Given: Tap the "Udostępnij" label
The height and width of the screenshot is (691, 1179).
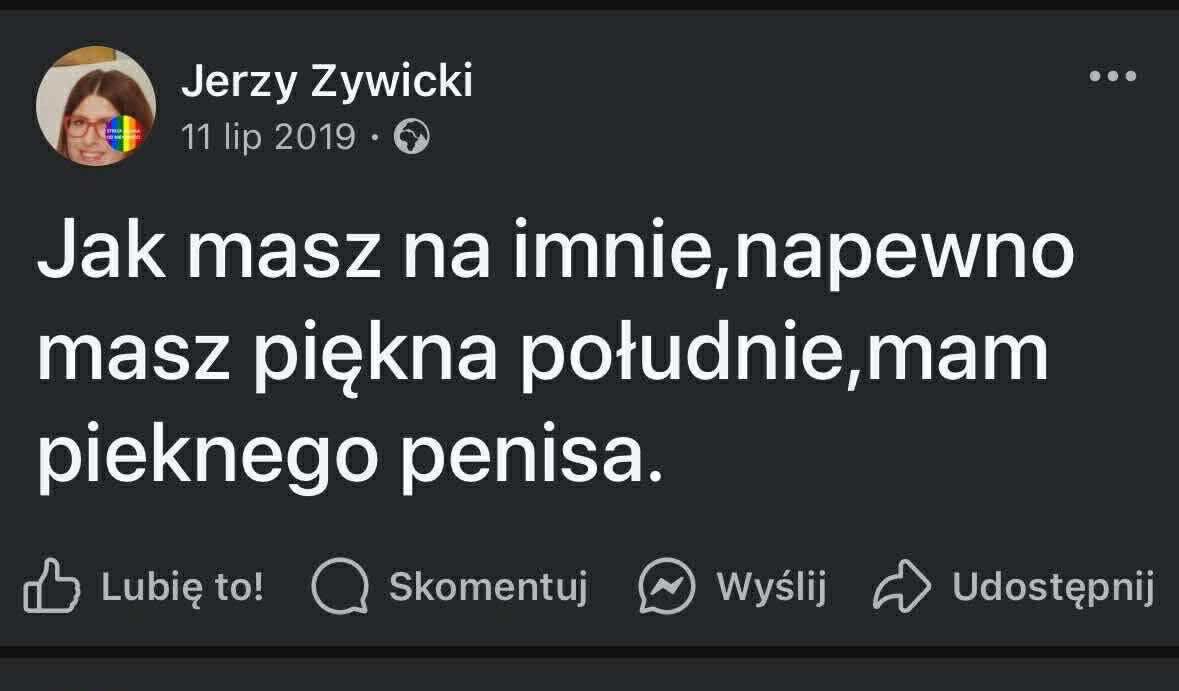Looking at the screenshot, I should point(1053,587).
